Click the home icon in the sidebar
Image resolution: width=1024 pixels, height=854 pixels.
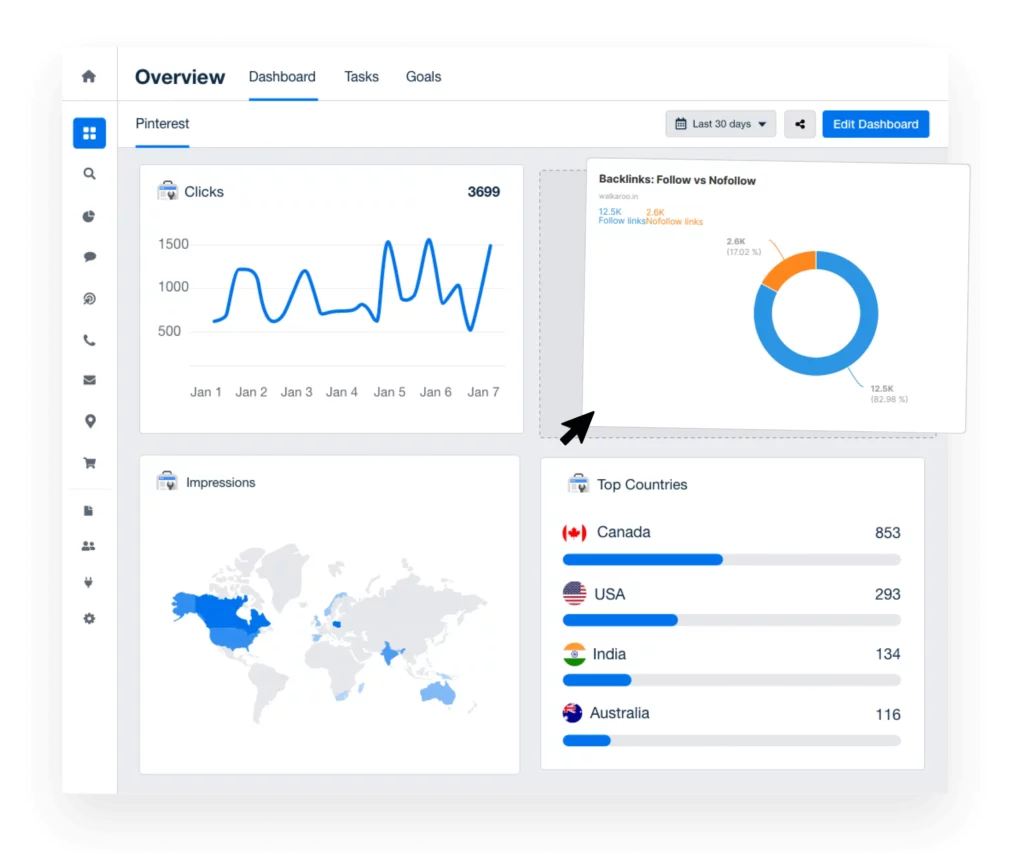coord(89,76)
